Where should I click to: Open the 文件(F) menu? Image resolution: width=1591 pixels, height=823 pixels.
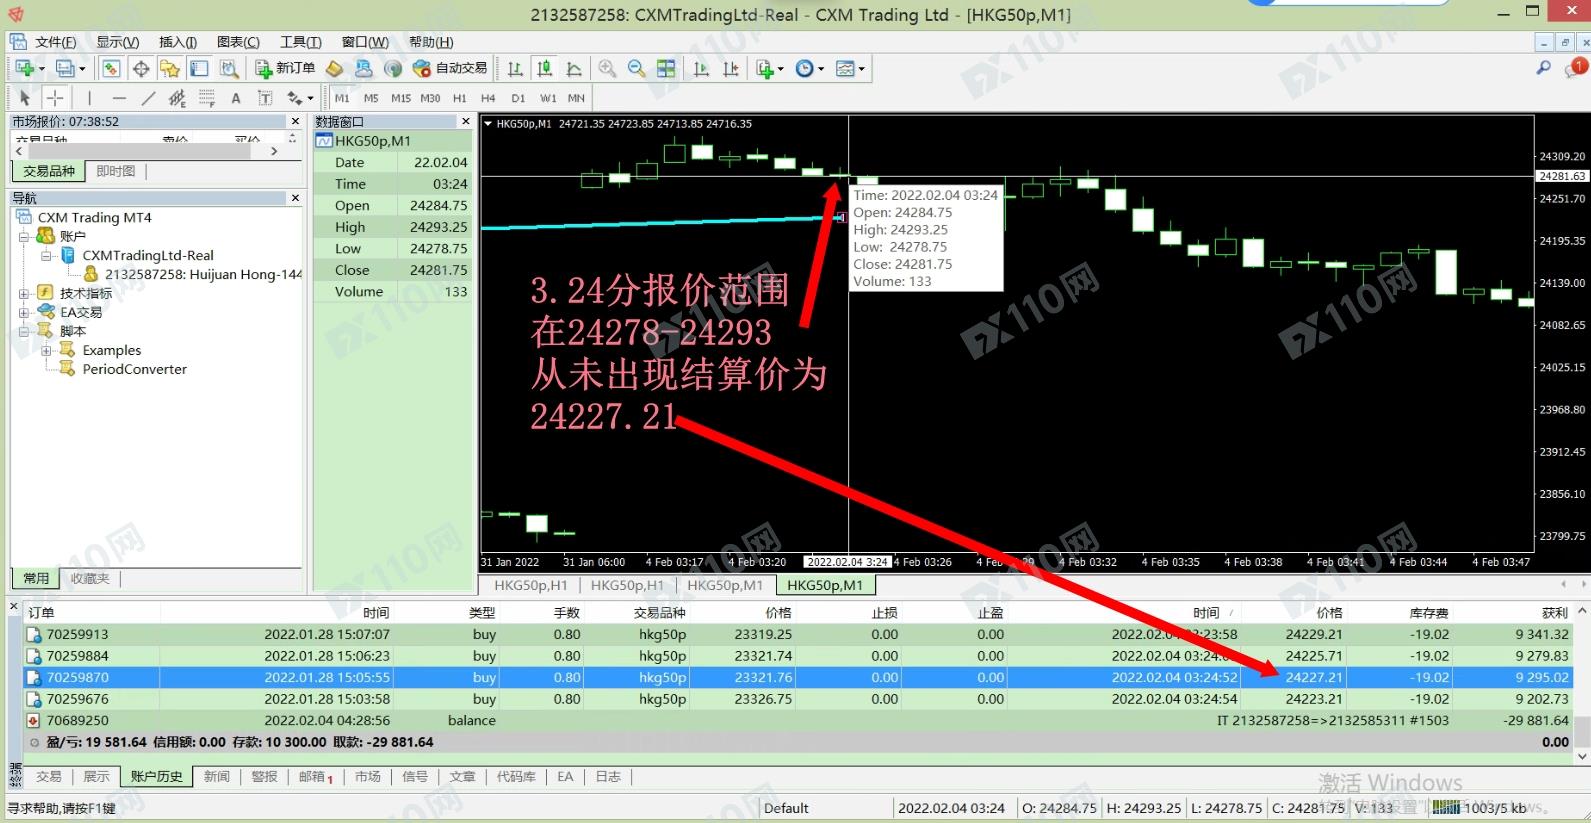(56, 42)
